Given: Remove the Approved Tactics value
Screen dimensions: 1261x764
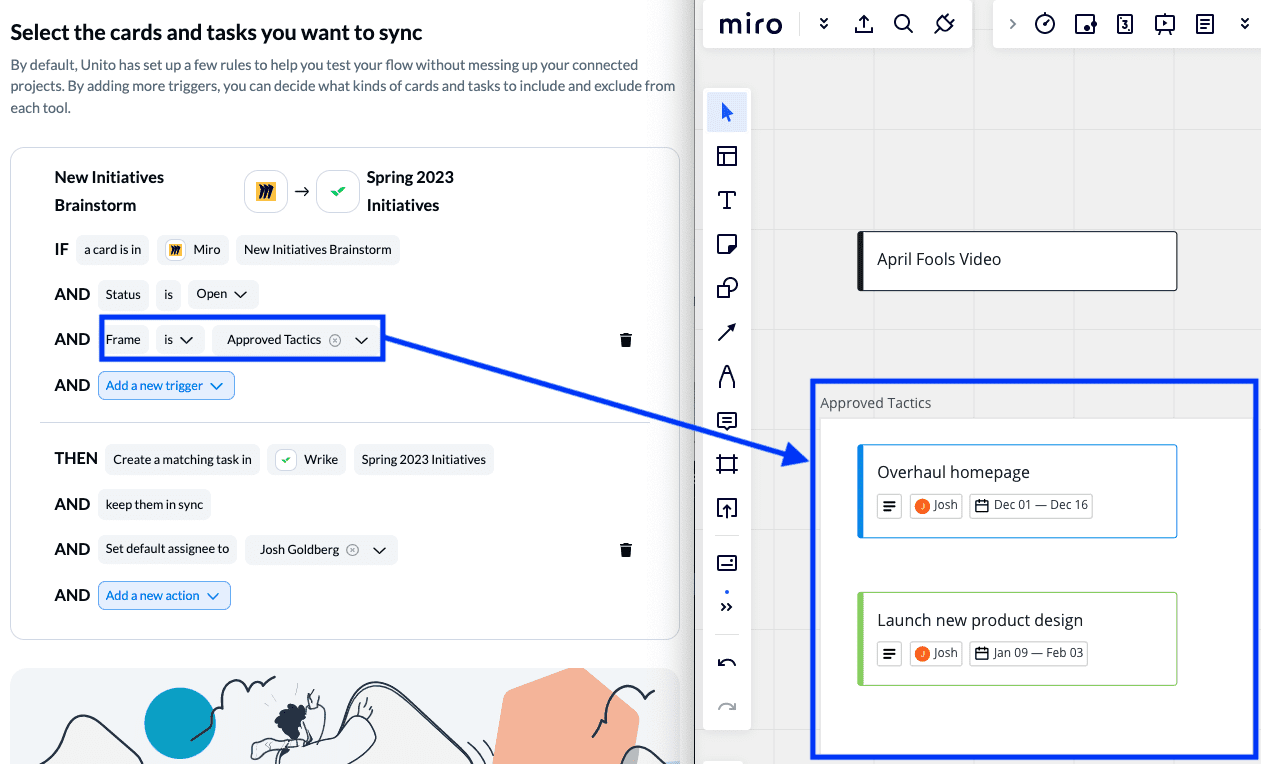Looking at the screenshot, I should click(335, 340).
